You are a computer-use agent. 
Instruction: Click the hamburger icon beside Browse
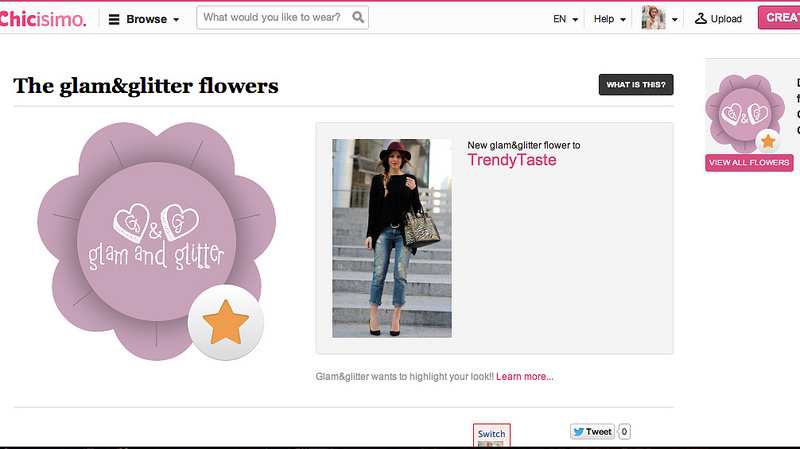point(114,19)
